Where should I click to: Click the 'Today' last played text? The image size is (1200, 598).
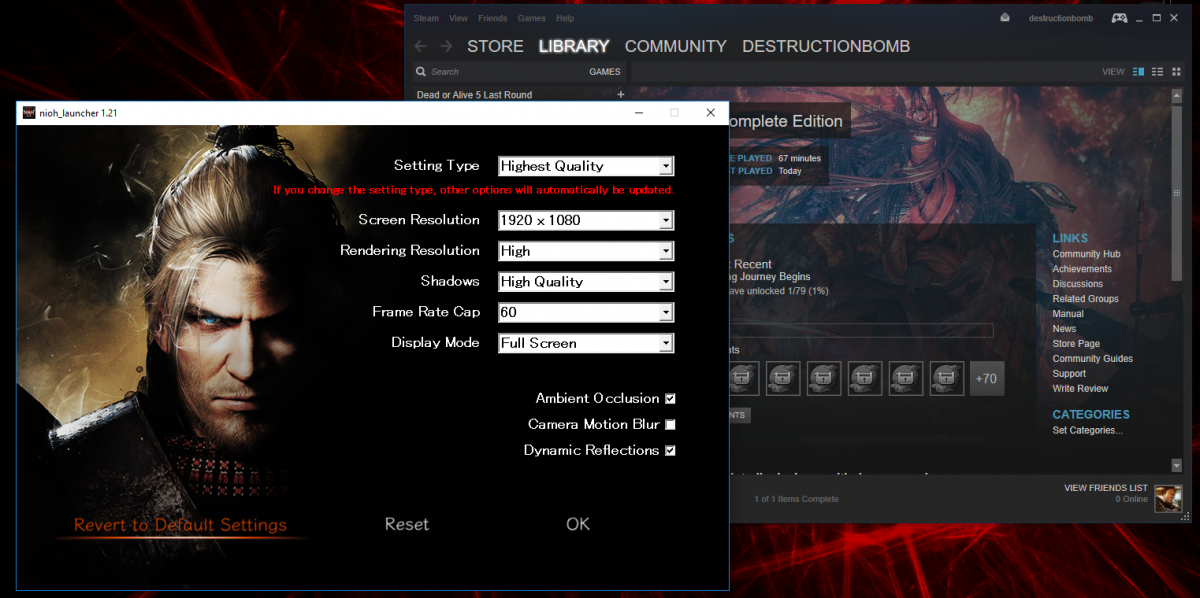pos(790,171)
